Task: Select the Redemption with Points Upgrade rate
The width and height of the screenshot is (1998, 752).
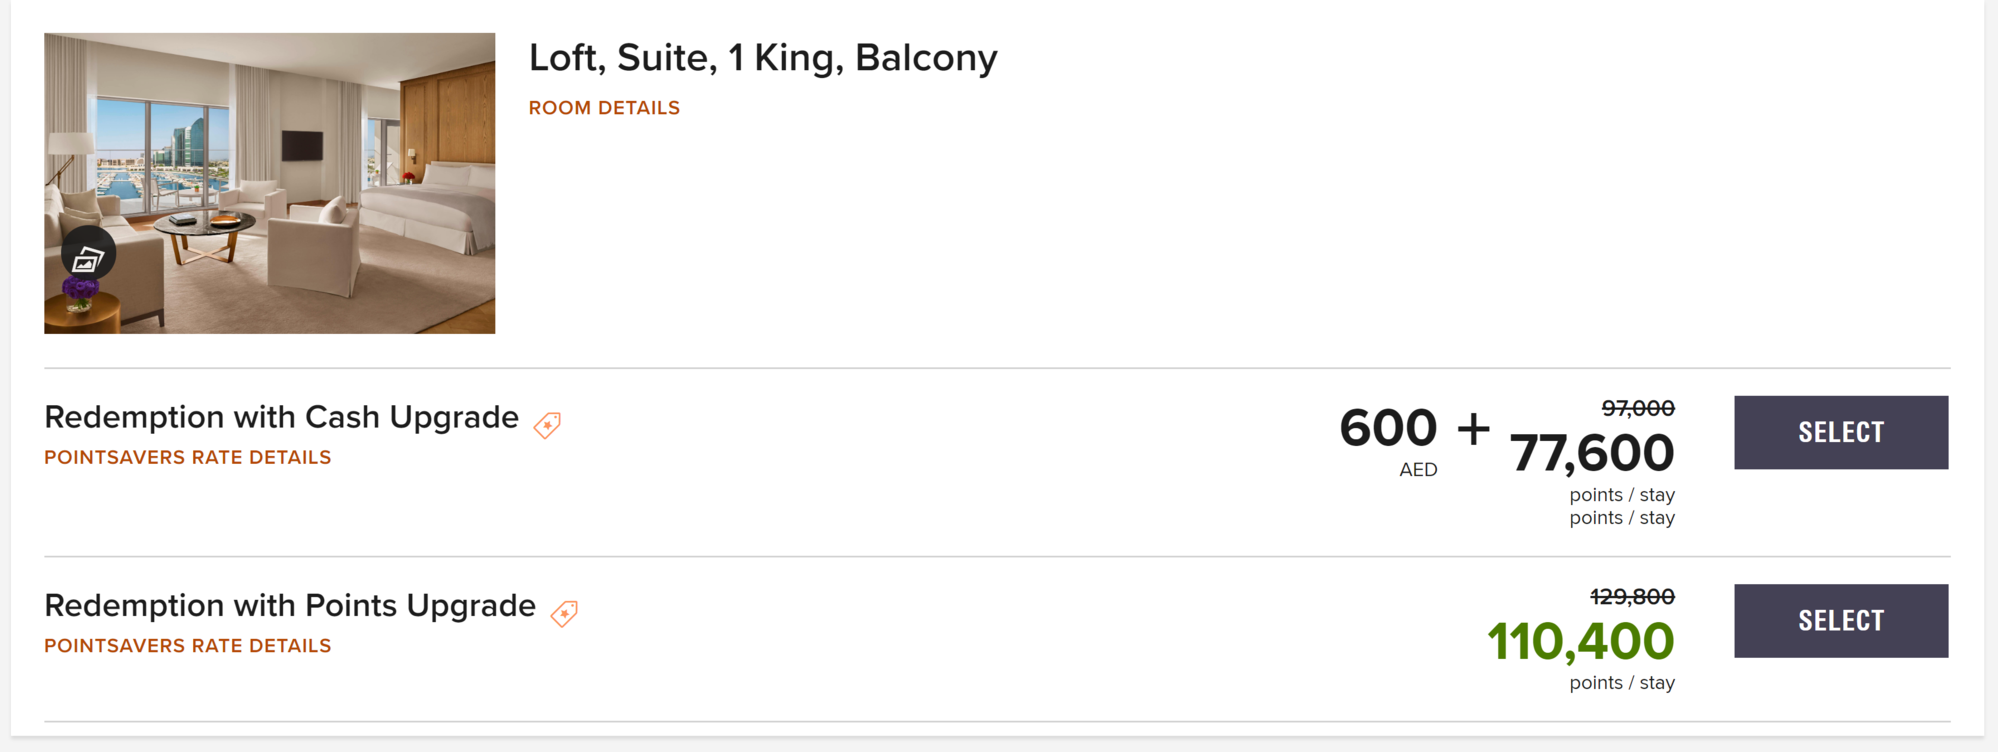Action: click(1840, 621)
